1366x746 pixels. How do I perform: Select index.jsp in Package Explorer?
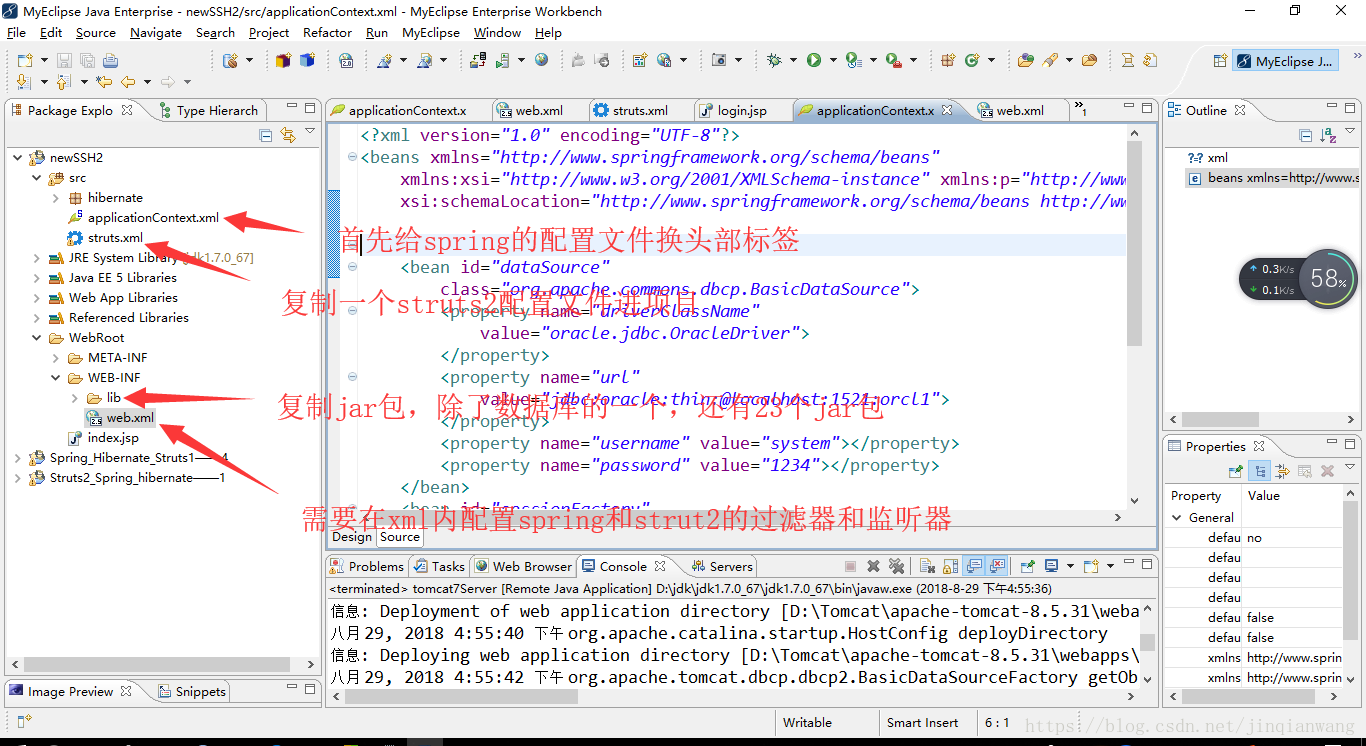tap(113, 438)
